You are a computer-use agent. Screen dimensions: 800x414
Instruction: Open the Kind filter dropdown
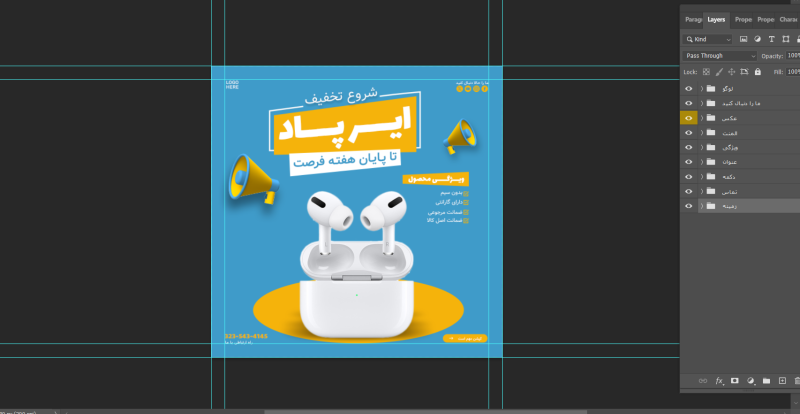click(x=708, y=39)
